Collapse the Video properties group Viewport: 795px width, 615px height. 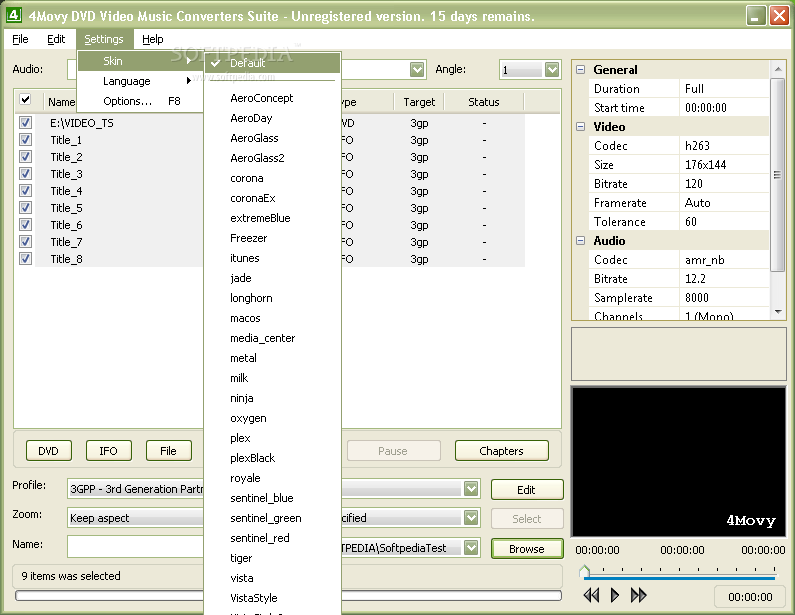(581, 127)
